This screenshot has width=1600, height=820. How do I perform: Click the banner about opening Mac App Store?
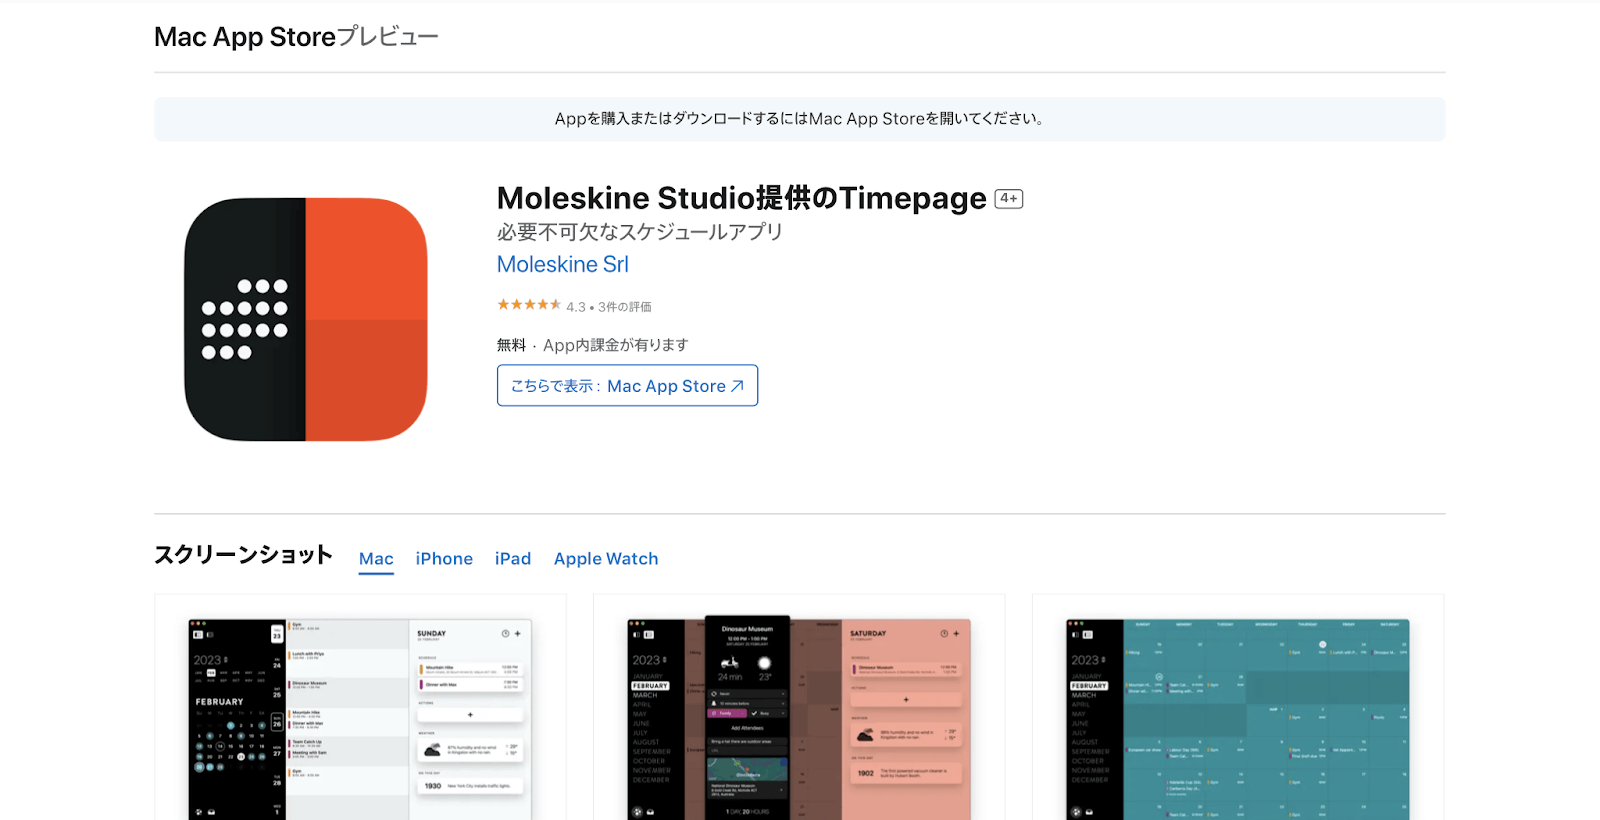coord(800,119)
